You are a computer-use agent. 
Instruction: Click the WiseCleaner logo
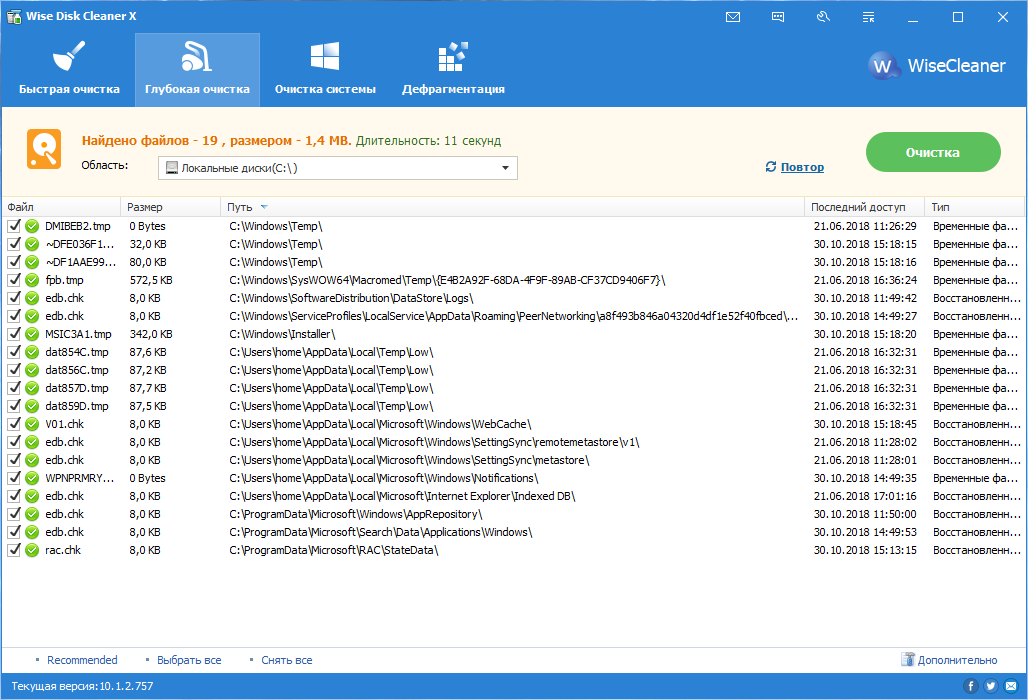[x=937, y=66]
